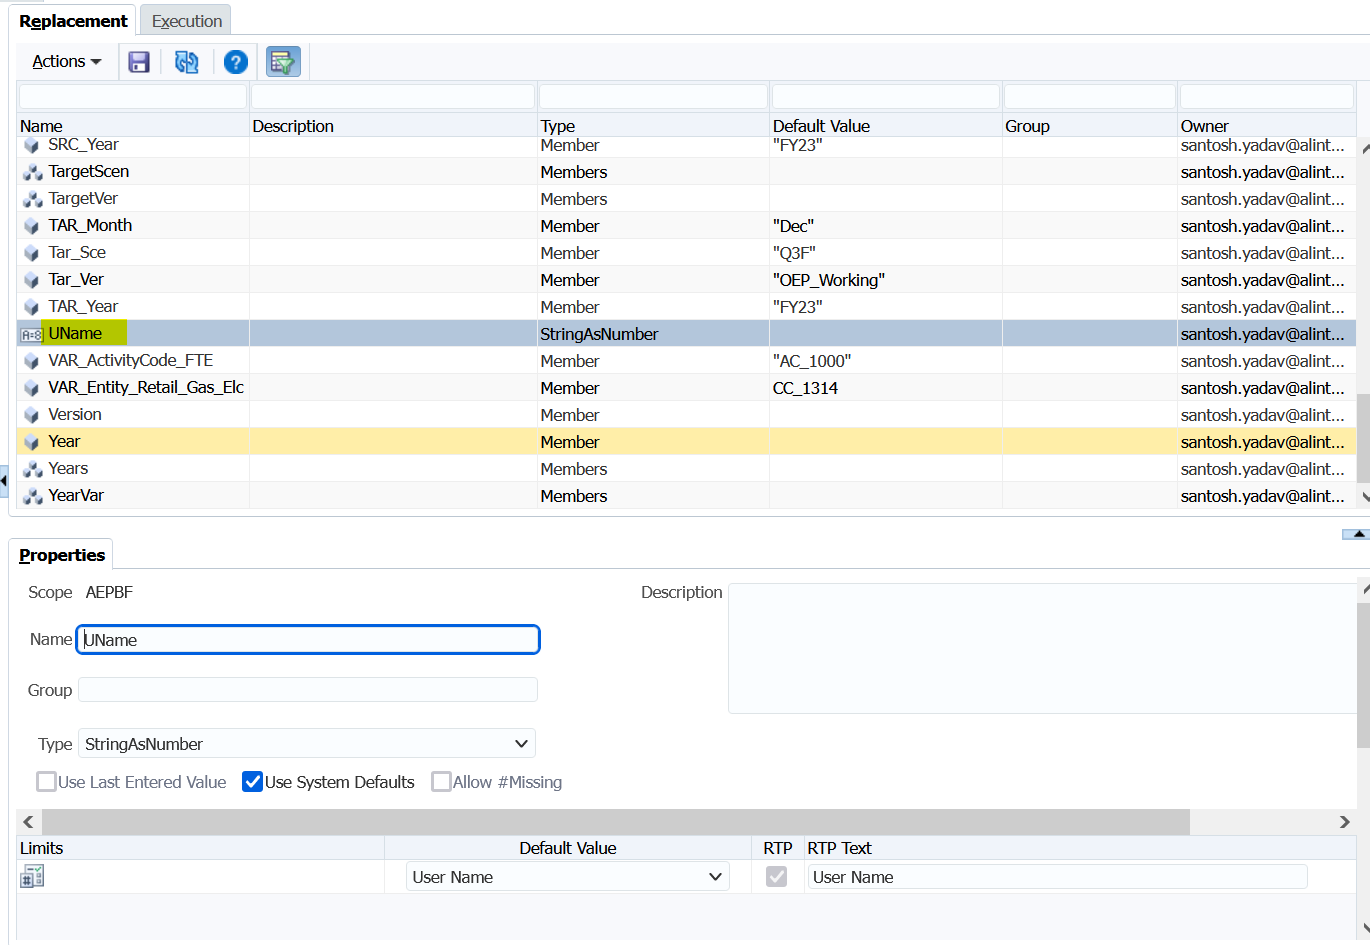This screenshot has width=1370, height=945.
Task: Click the highlighted filter/query builder toolbar icon
Action: click(282, 61)
